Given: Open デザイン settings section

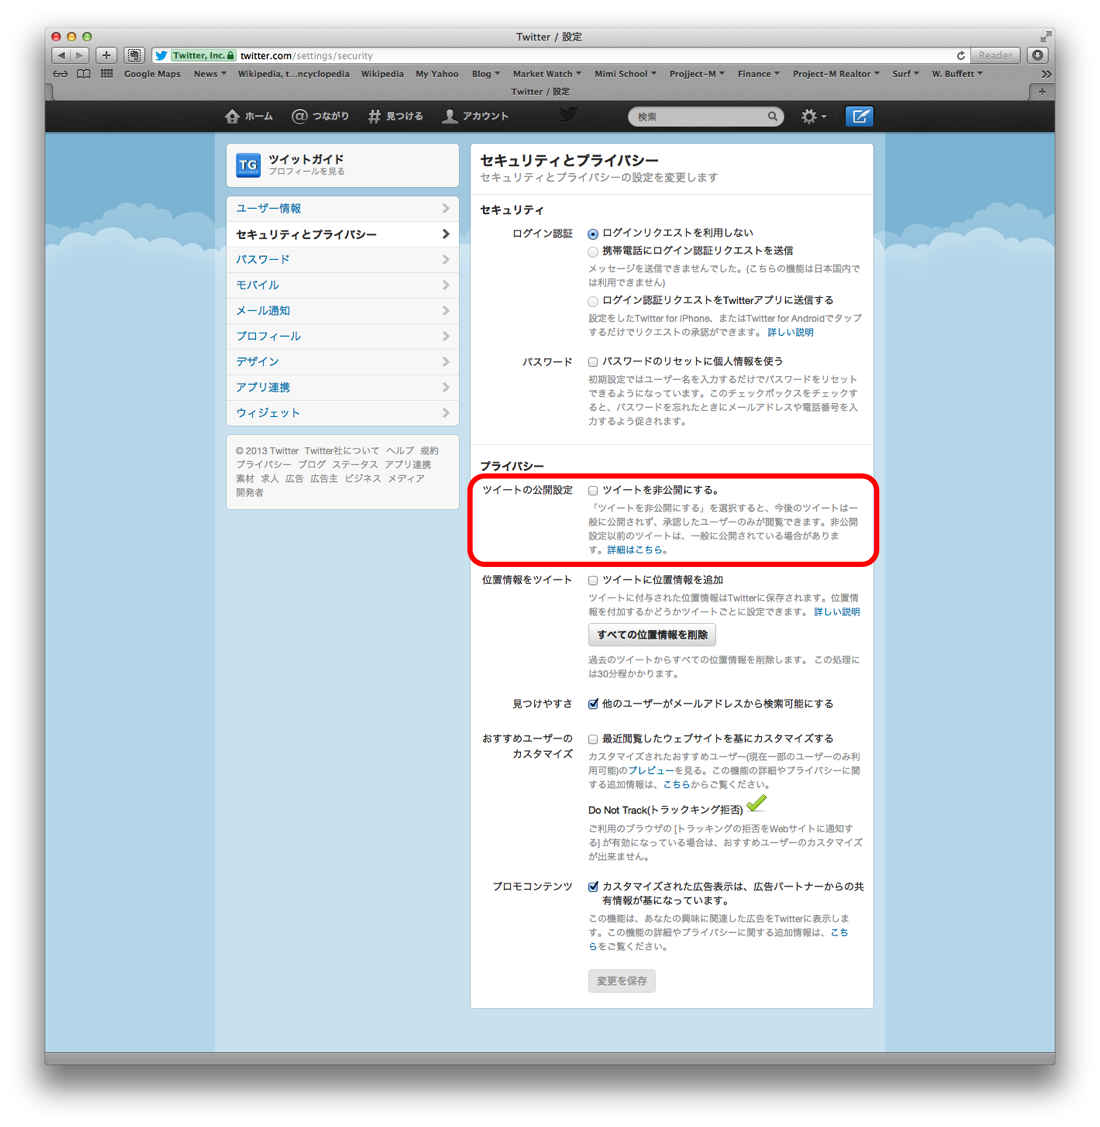Looking at the screenshot, I should tap(343, 362).
